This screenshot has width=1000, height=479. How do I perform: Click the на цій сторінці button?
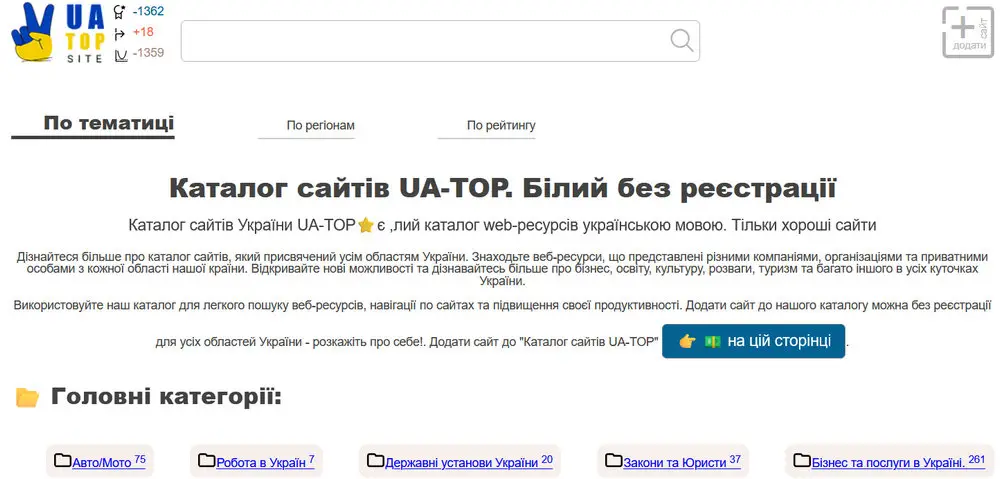coord(753,341)
